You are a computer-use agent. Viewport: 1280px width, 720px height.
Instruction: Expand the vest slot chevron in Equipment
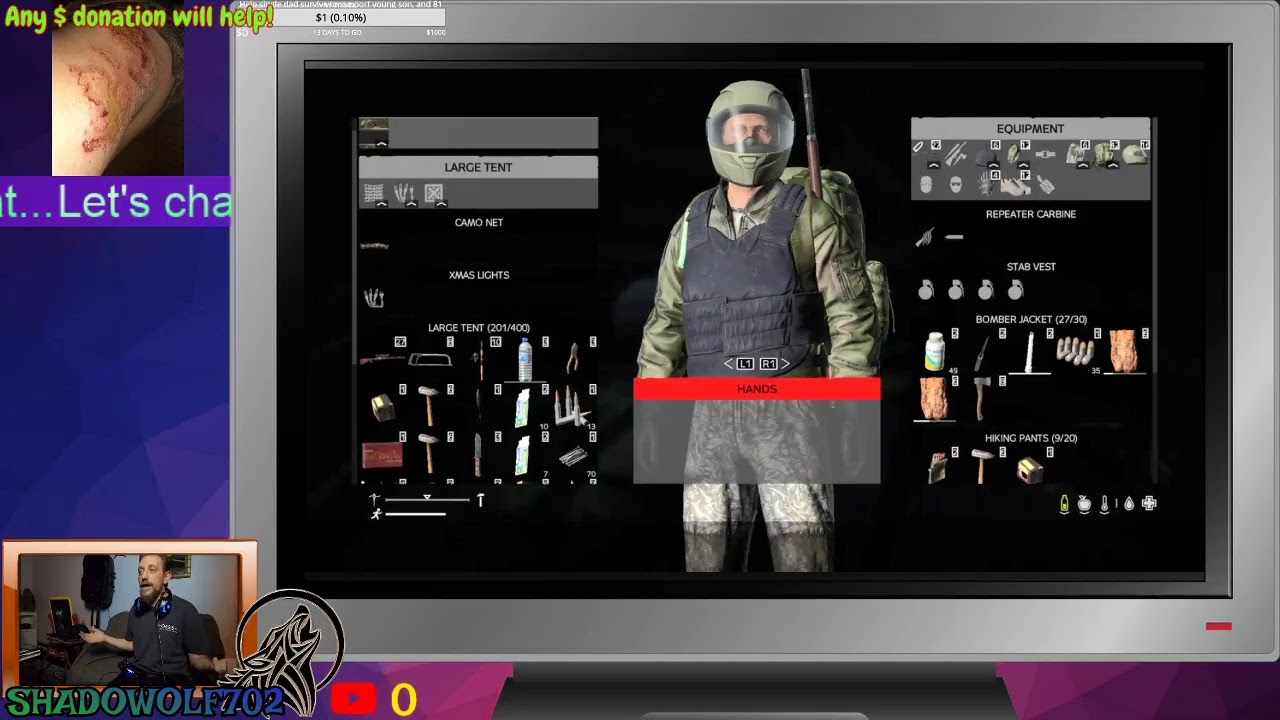1023,165
